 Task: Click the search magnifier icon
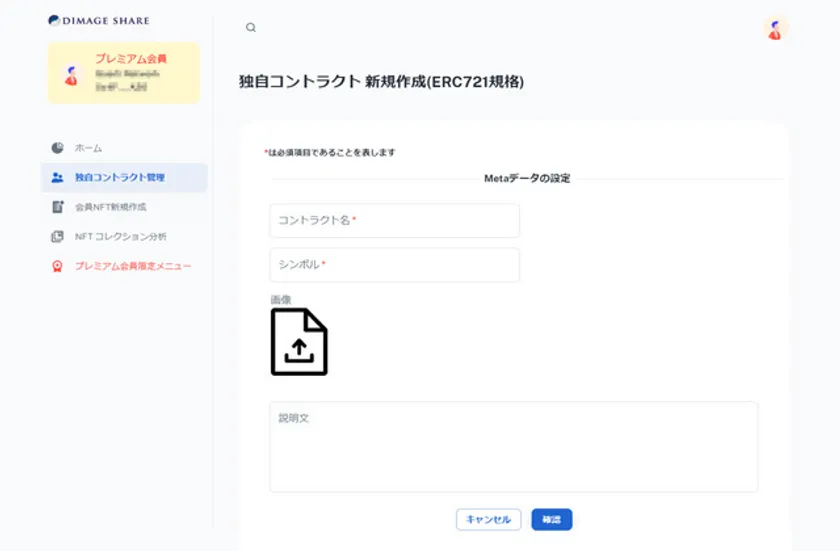[251, 28]
